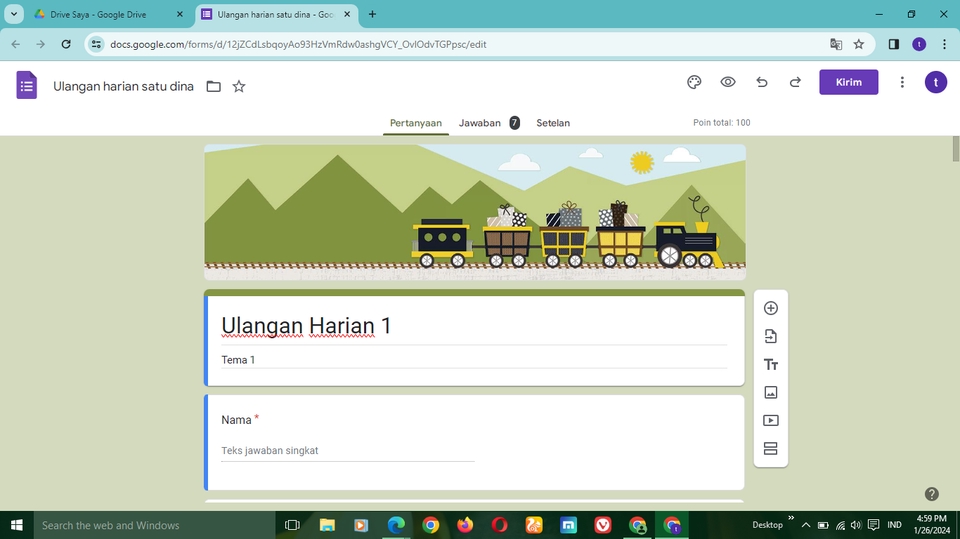Image resolution: width=960 pixels, height=539 pixels.
Task: Expand the Desktop toolbar chevron
Action: [x=790, y=518]
